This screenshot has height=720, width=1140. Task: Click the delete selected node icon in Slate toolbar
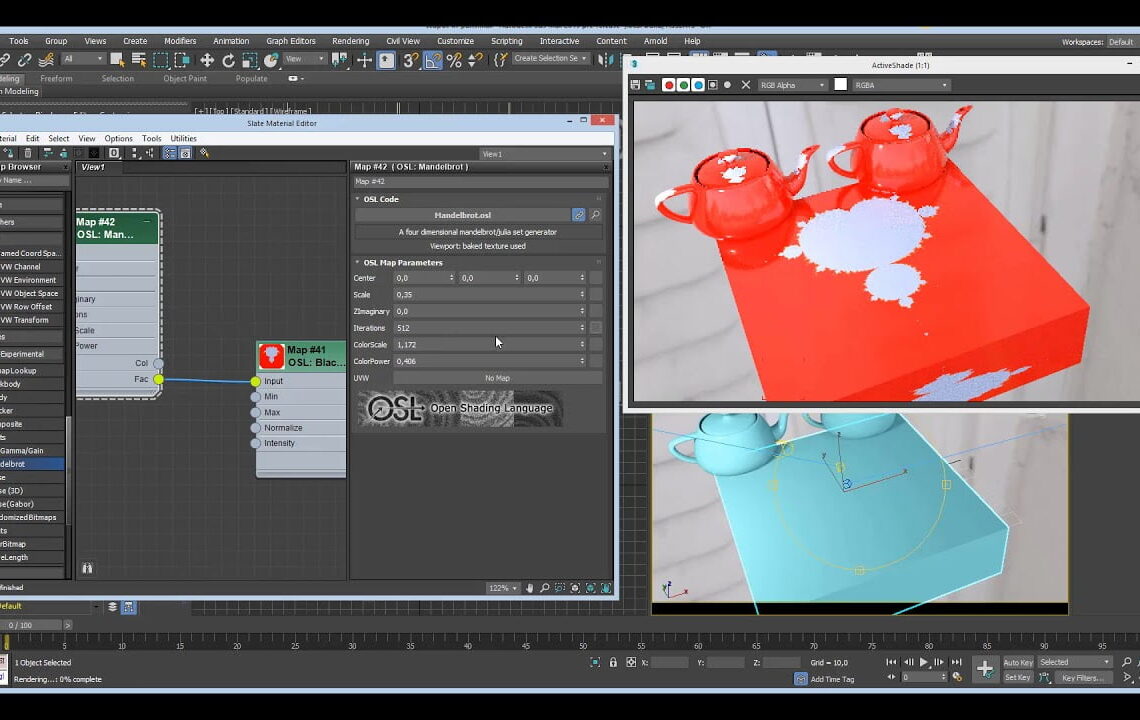click(28, 152)
